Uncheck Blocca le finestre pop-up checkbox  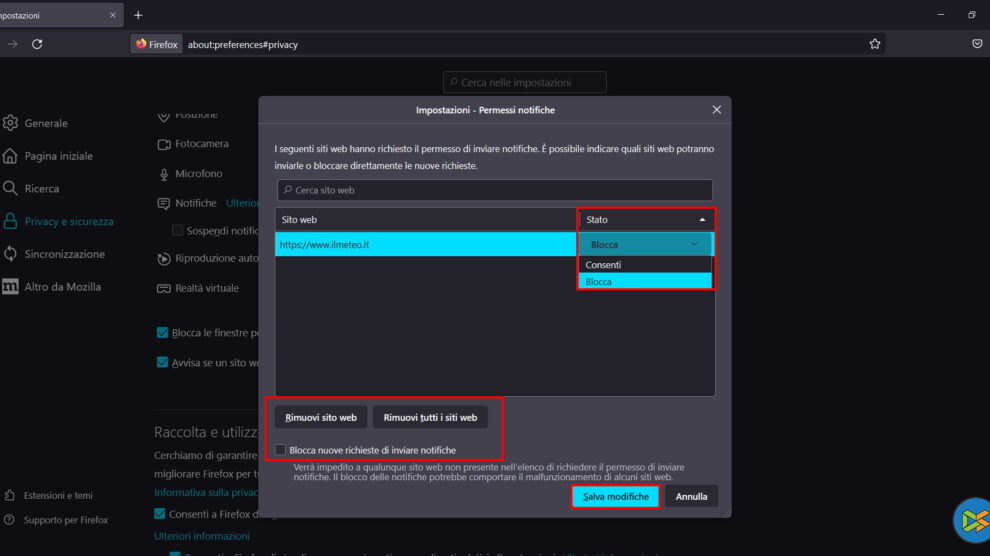pyautogui.click(x=162, y=332)
